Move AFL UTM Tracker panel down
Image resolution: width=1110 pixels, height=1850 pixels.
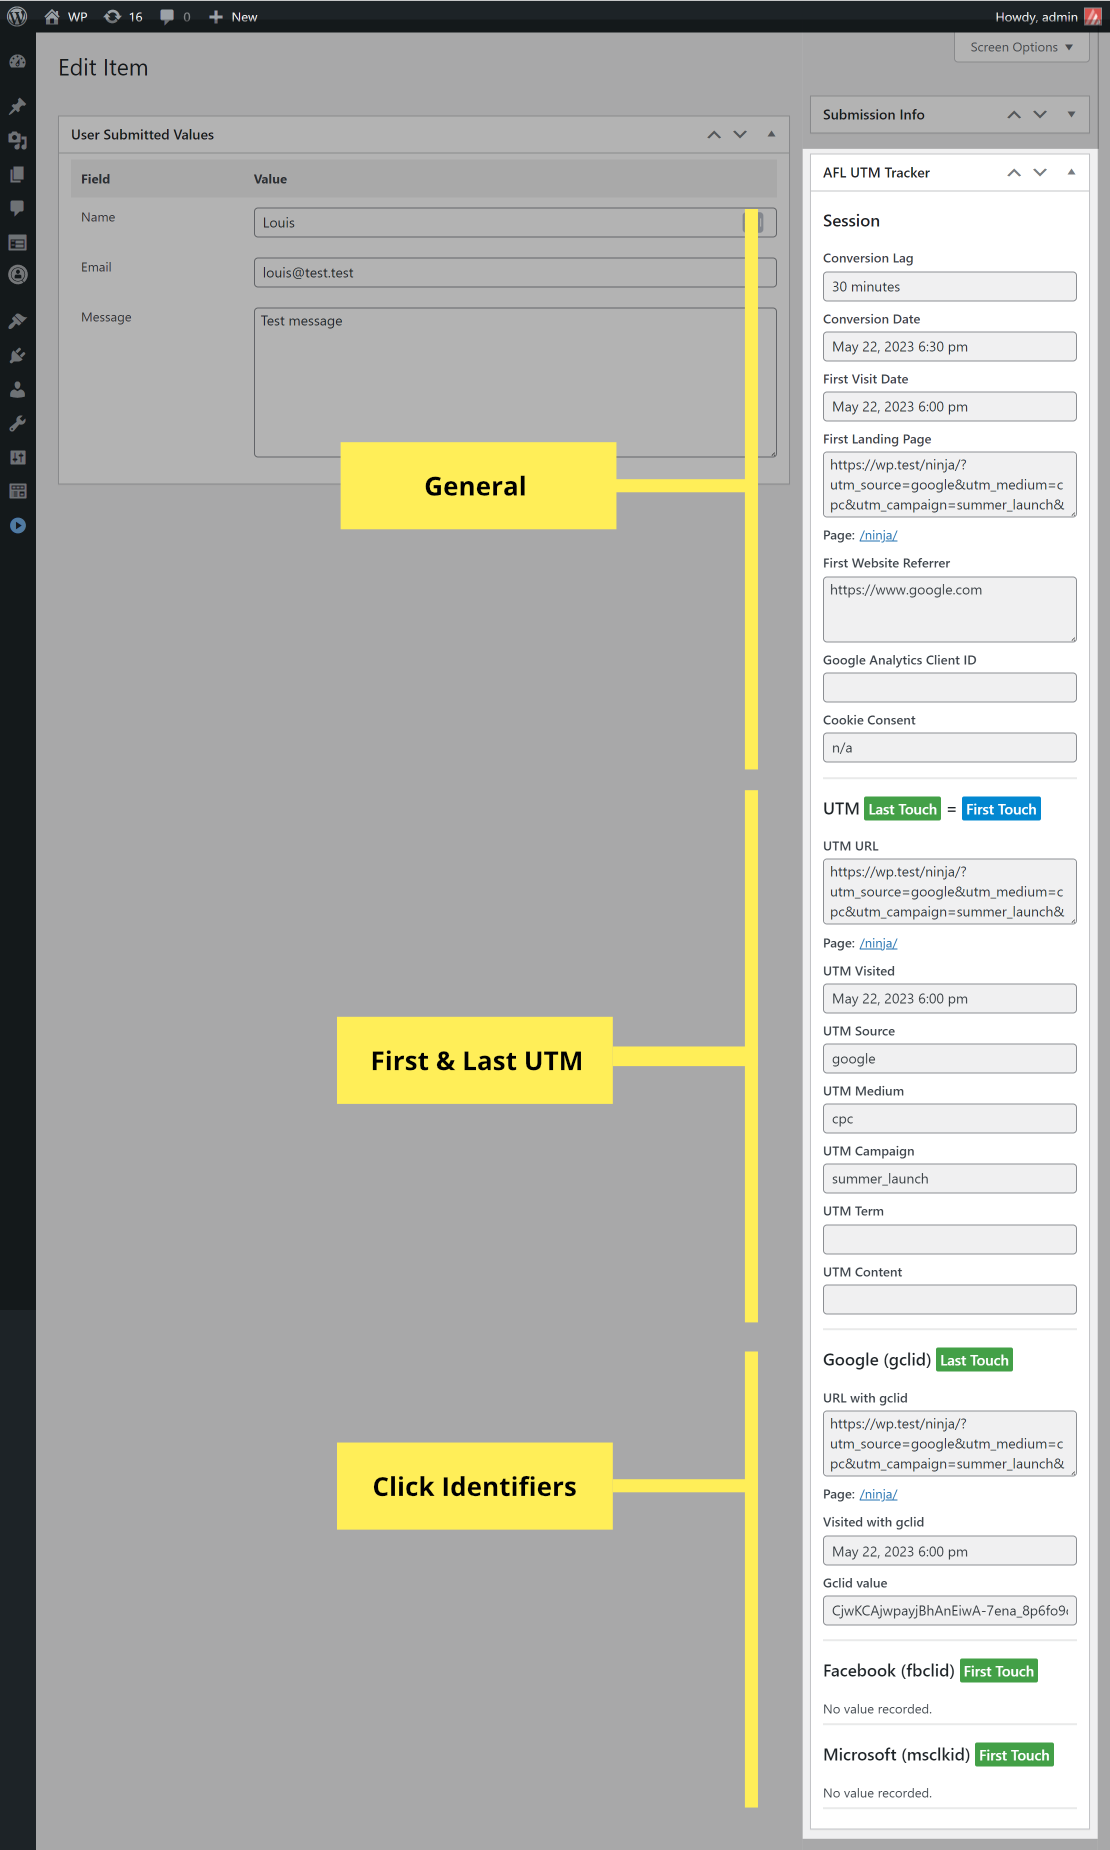(x=1040, y=172)
